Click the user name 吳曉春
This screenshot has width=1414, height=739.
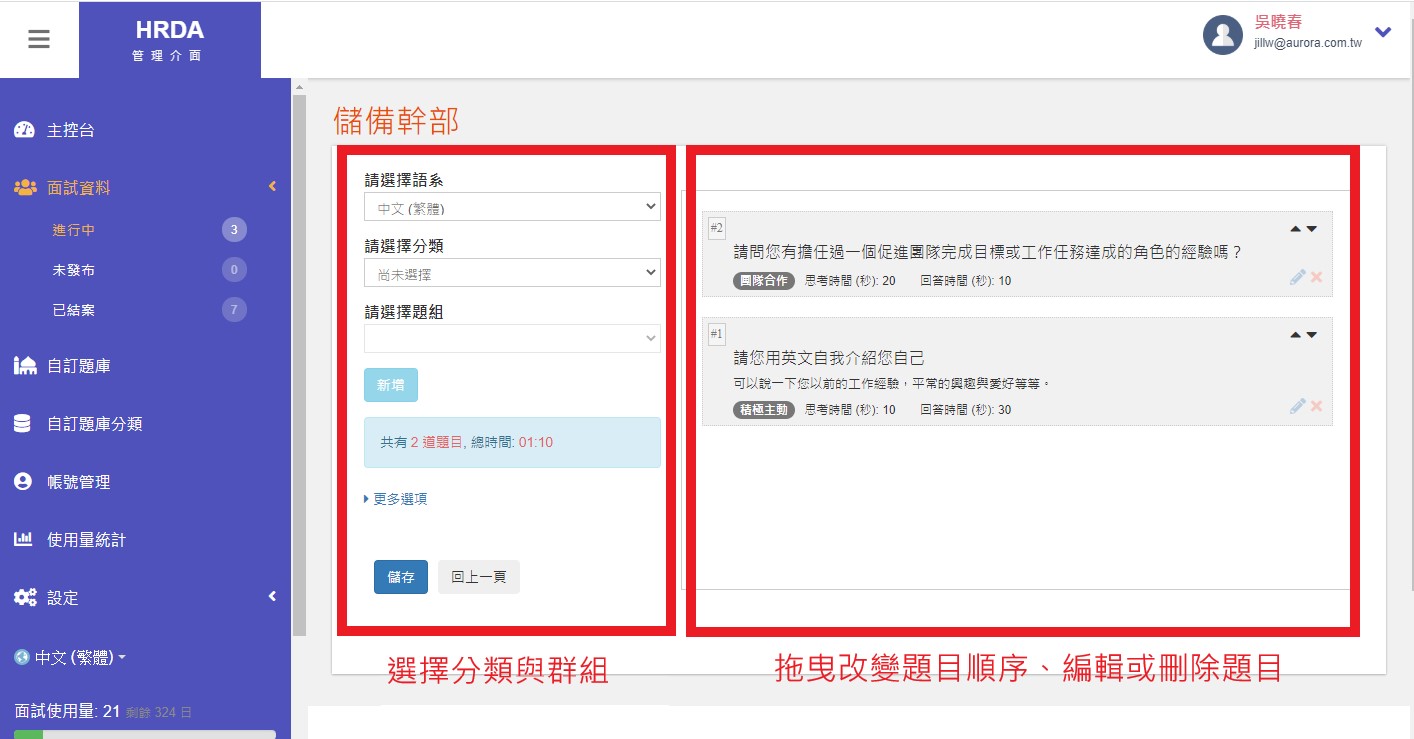coord(1278,23)
